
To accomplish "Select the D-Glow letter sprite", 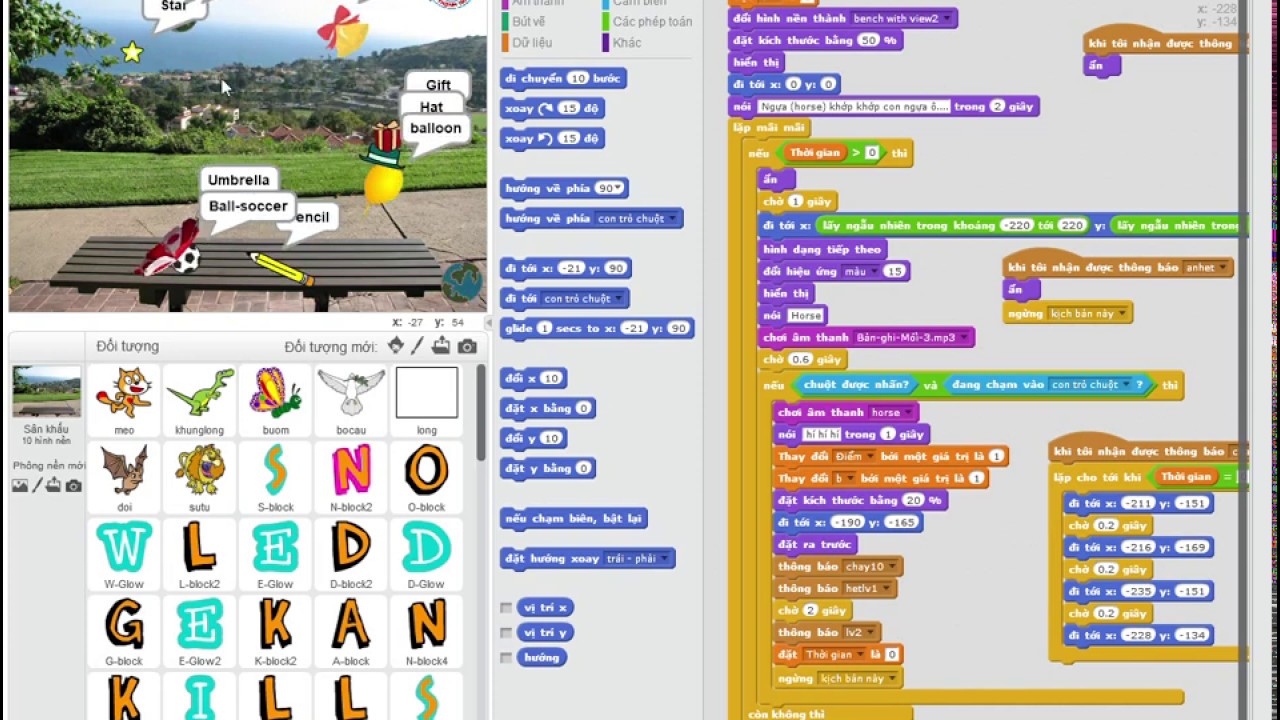I will (x=427, y=554).
